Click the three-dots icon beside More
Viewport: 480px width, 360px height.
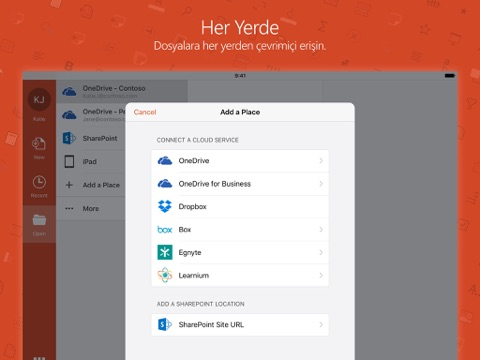[69, 208]
